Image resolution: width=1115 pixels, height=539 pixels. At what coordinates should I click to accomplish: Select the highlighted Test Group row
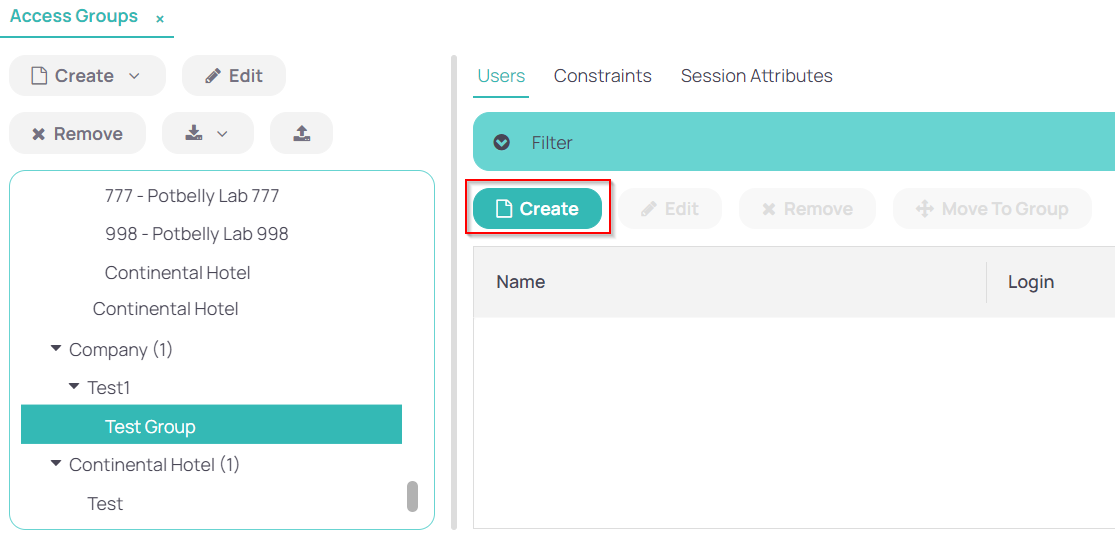[211, 425]
